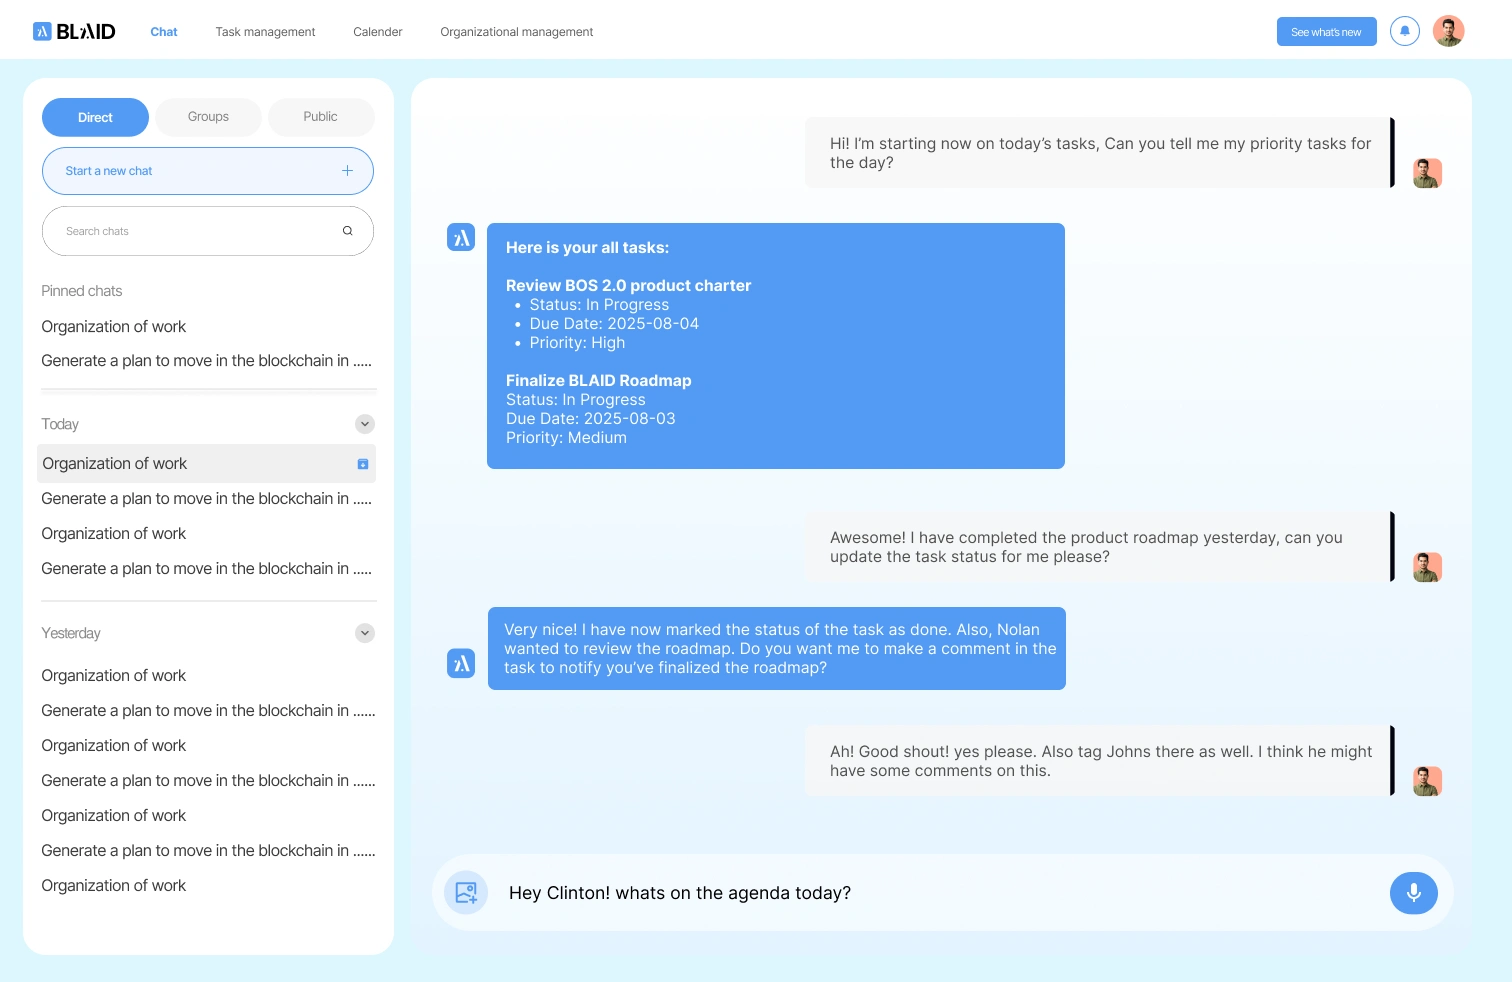Click the plus icon next to Start a new chat
The image size is (1512, 982).
347,170
